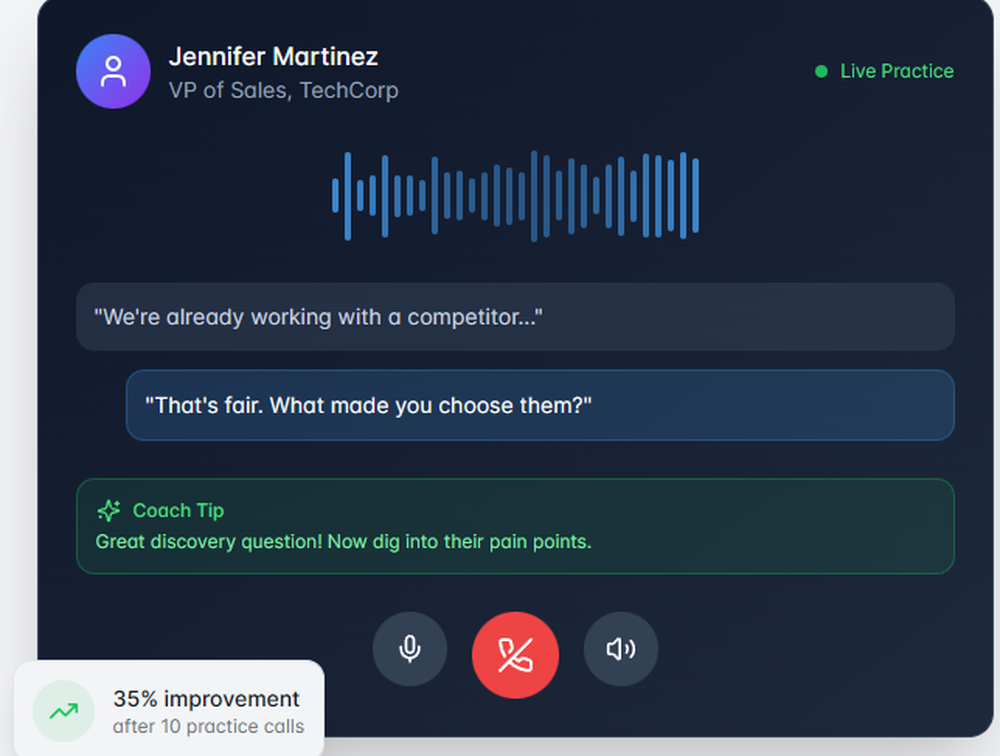Screen dimensions: 1000x756
Task: Select the Live Practice label
Action: click(x=897, y=71)
